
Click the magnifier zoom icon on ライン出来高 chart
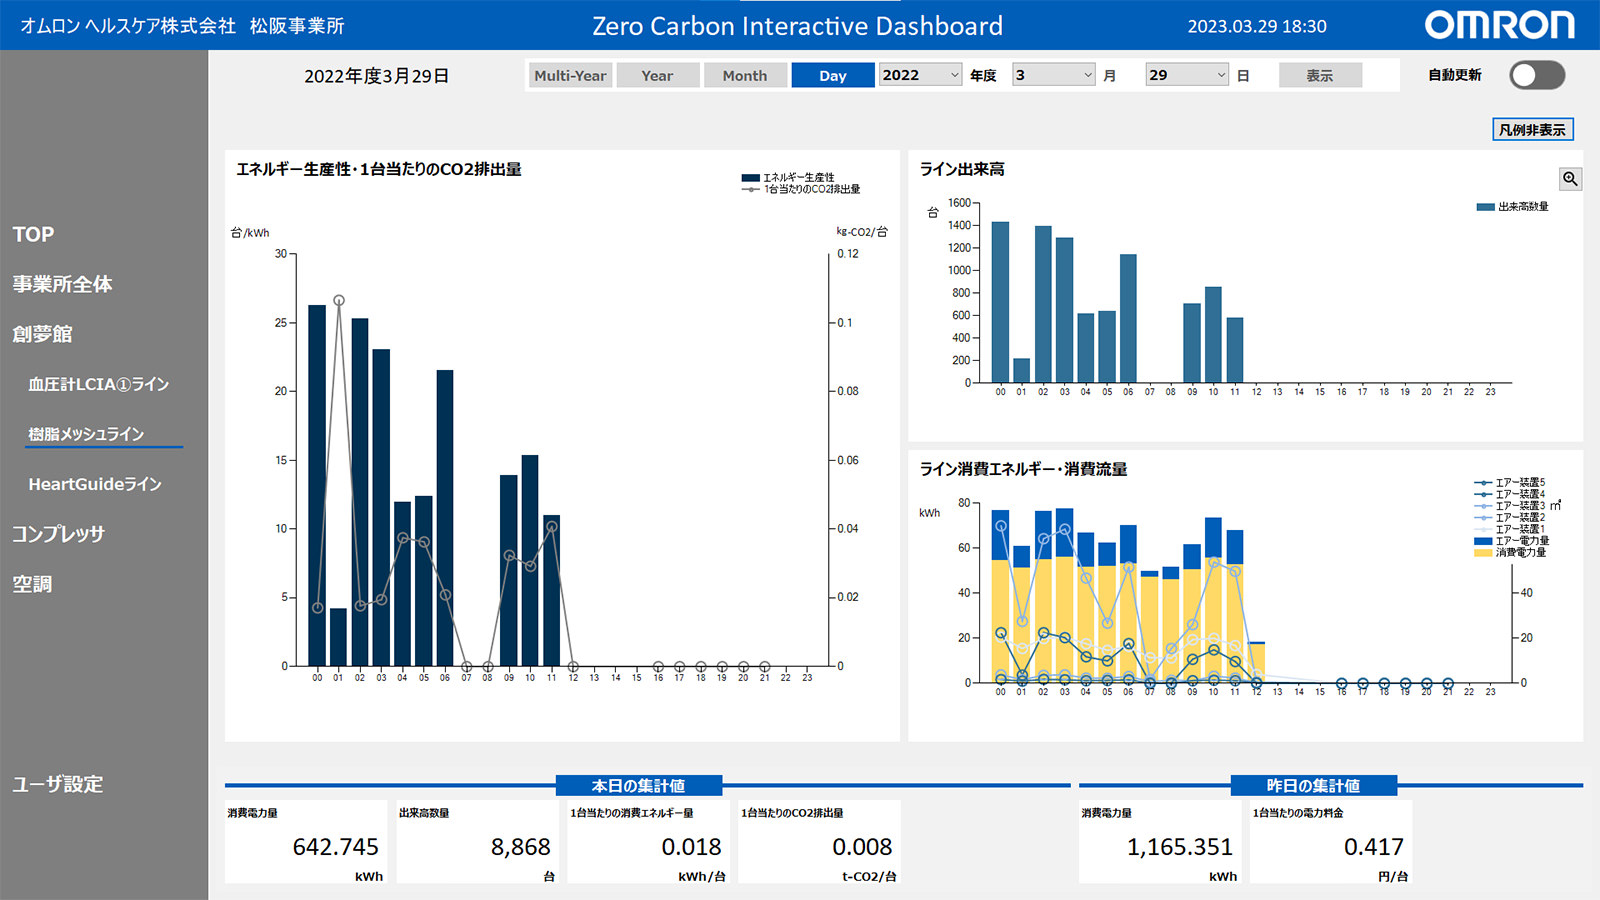point(1570,179)
